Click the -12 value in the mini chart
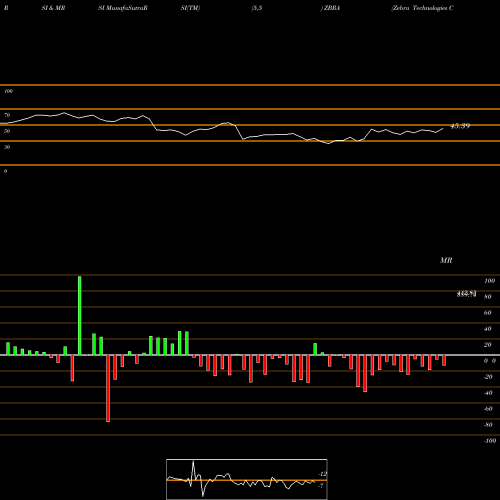The height and width of the screenshot is (500, 500). [322, 474]
